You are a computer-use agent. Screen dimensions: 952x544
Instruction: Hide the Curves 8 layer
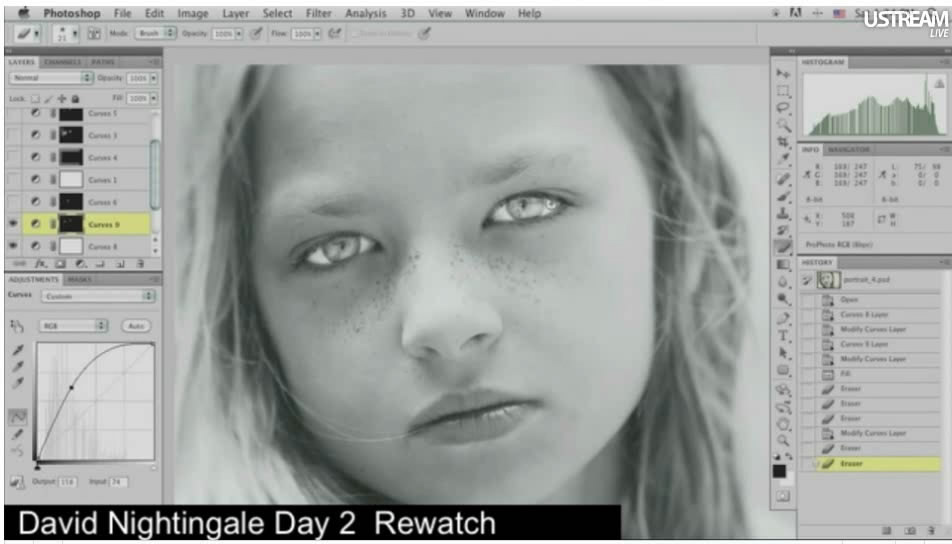point(13,246)
